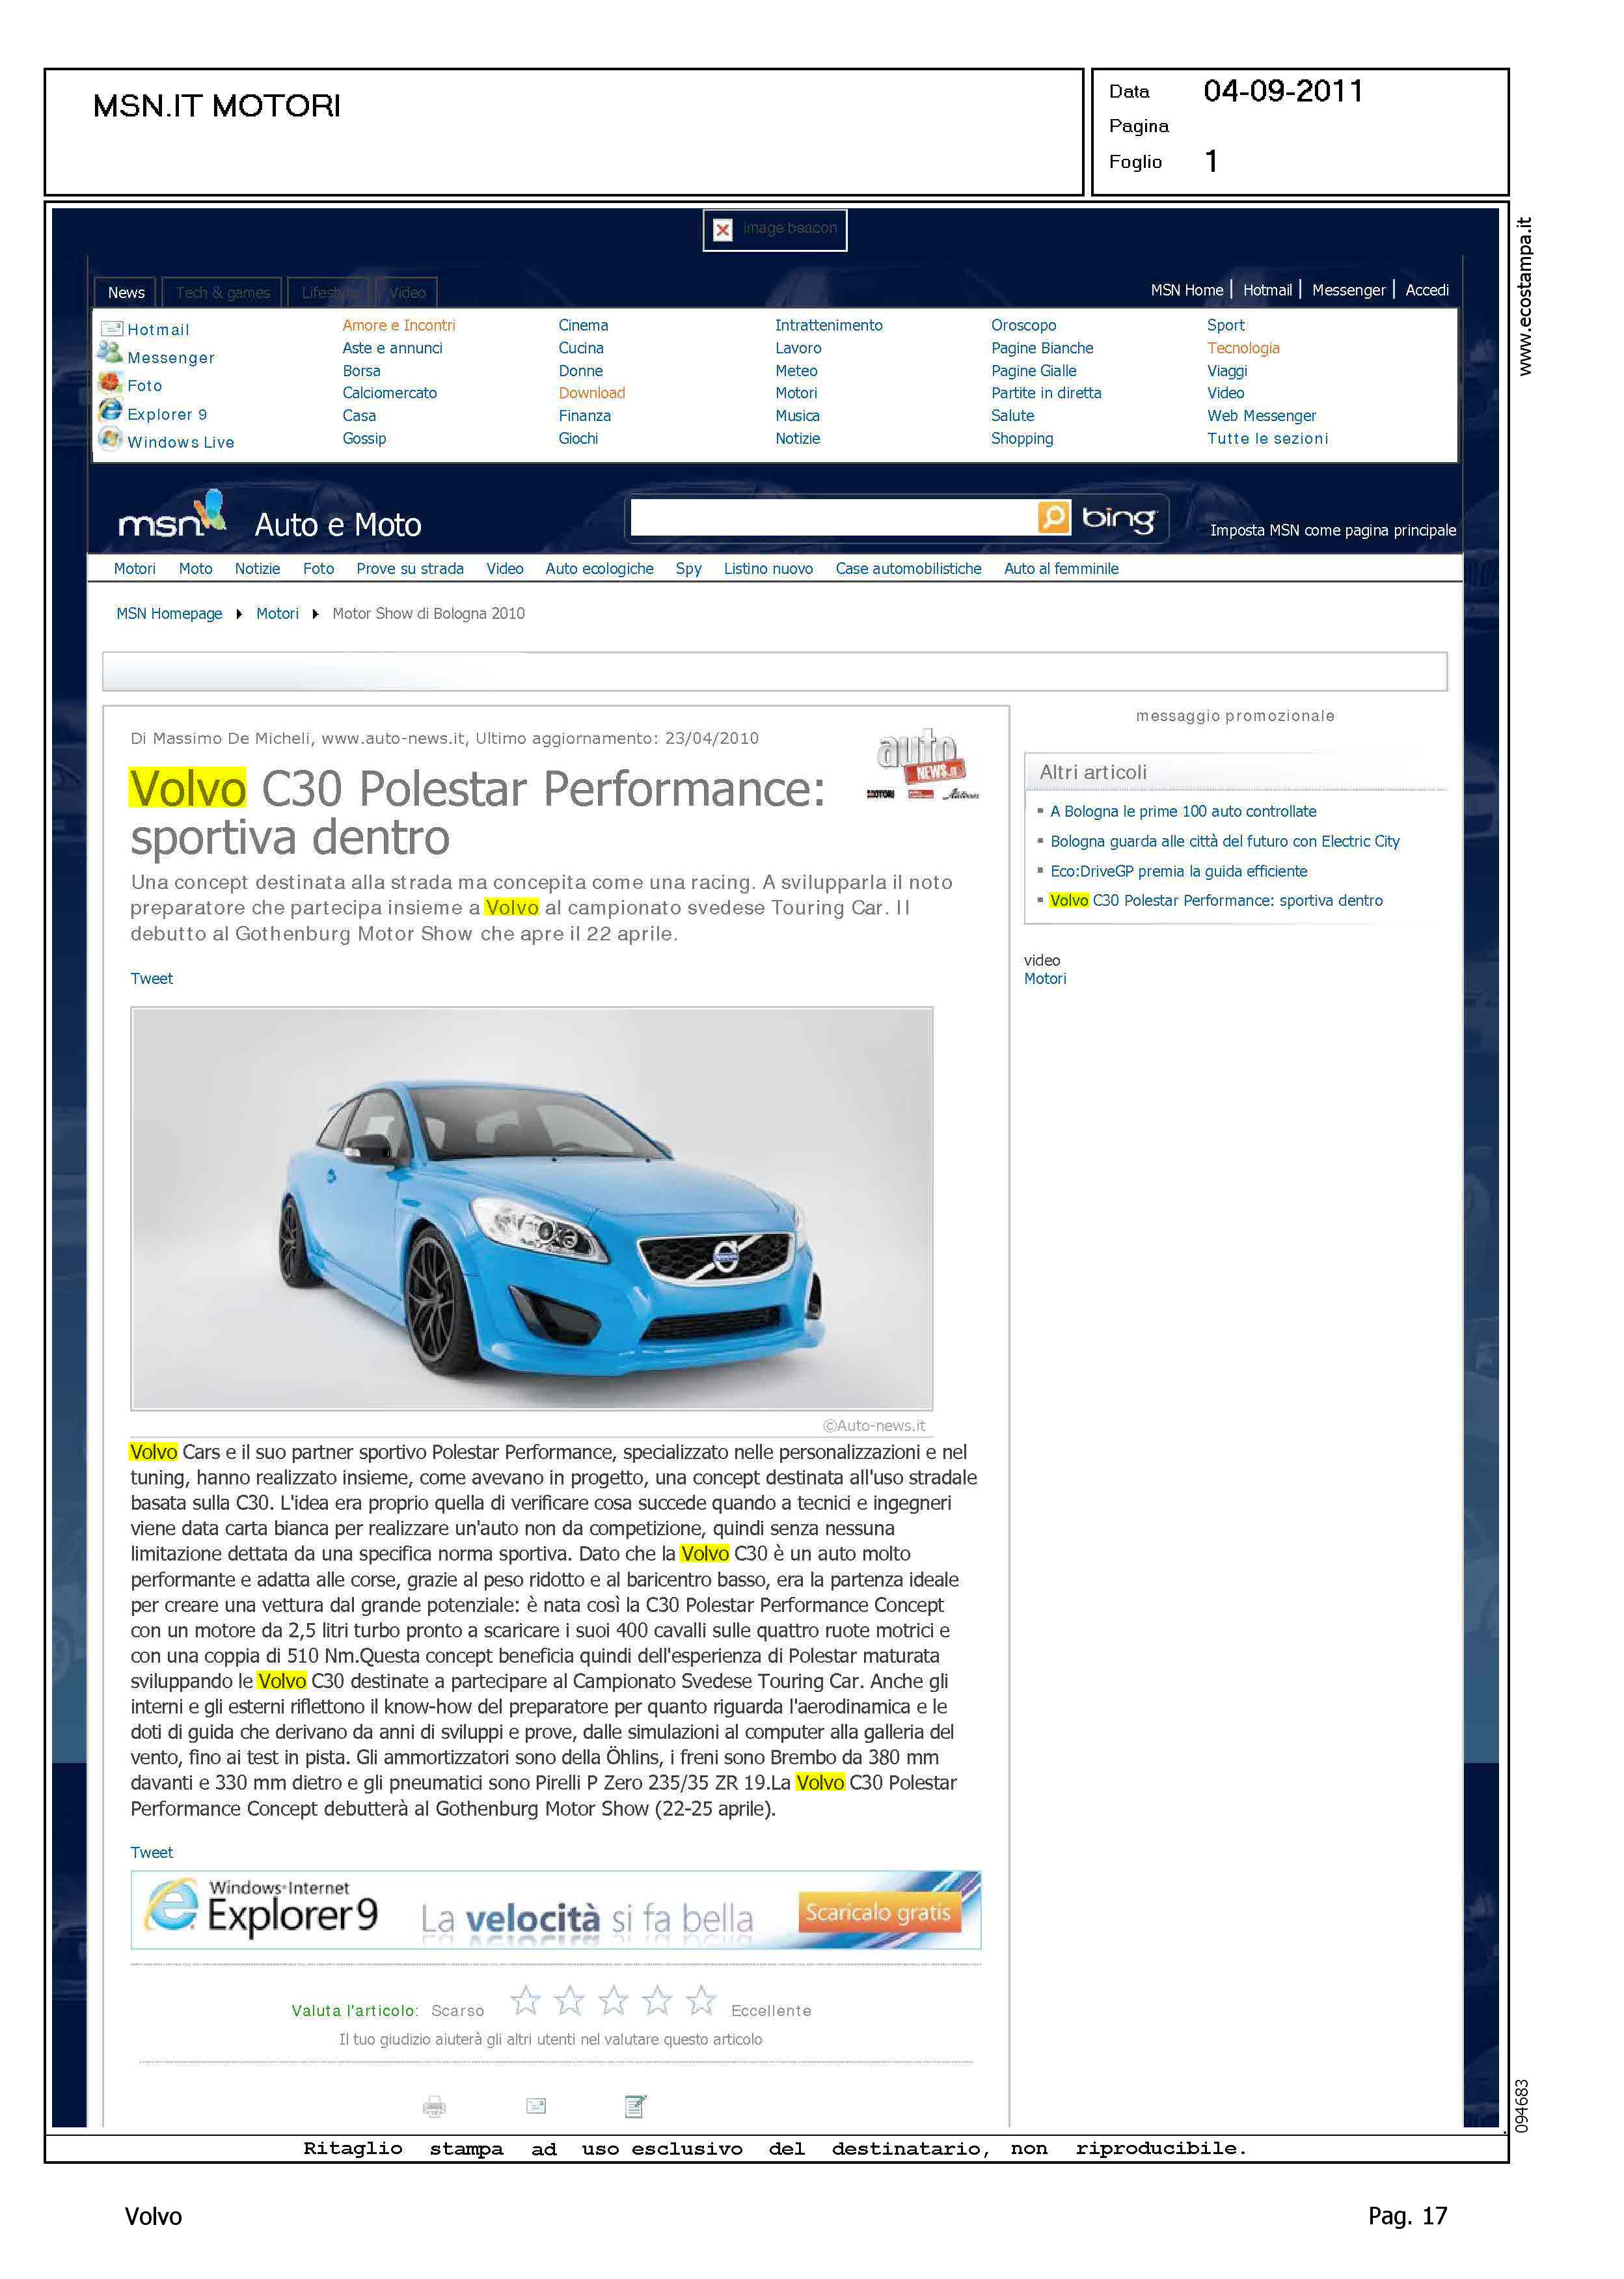The image size is (1624, 2279).
Task: Rate article with the first star
Action: pos(525,2000)
